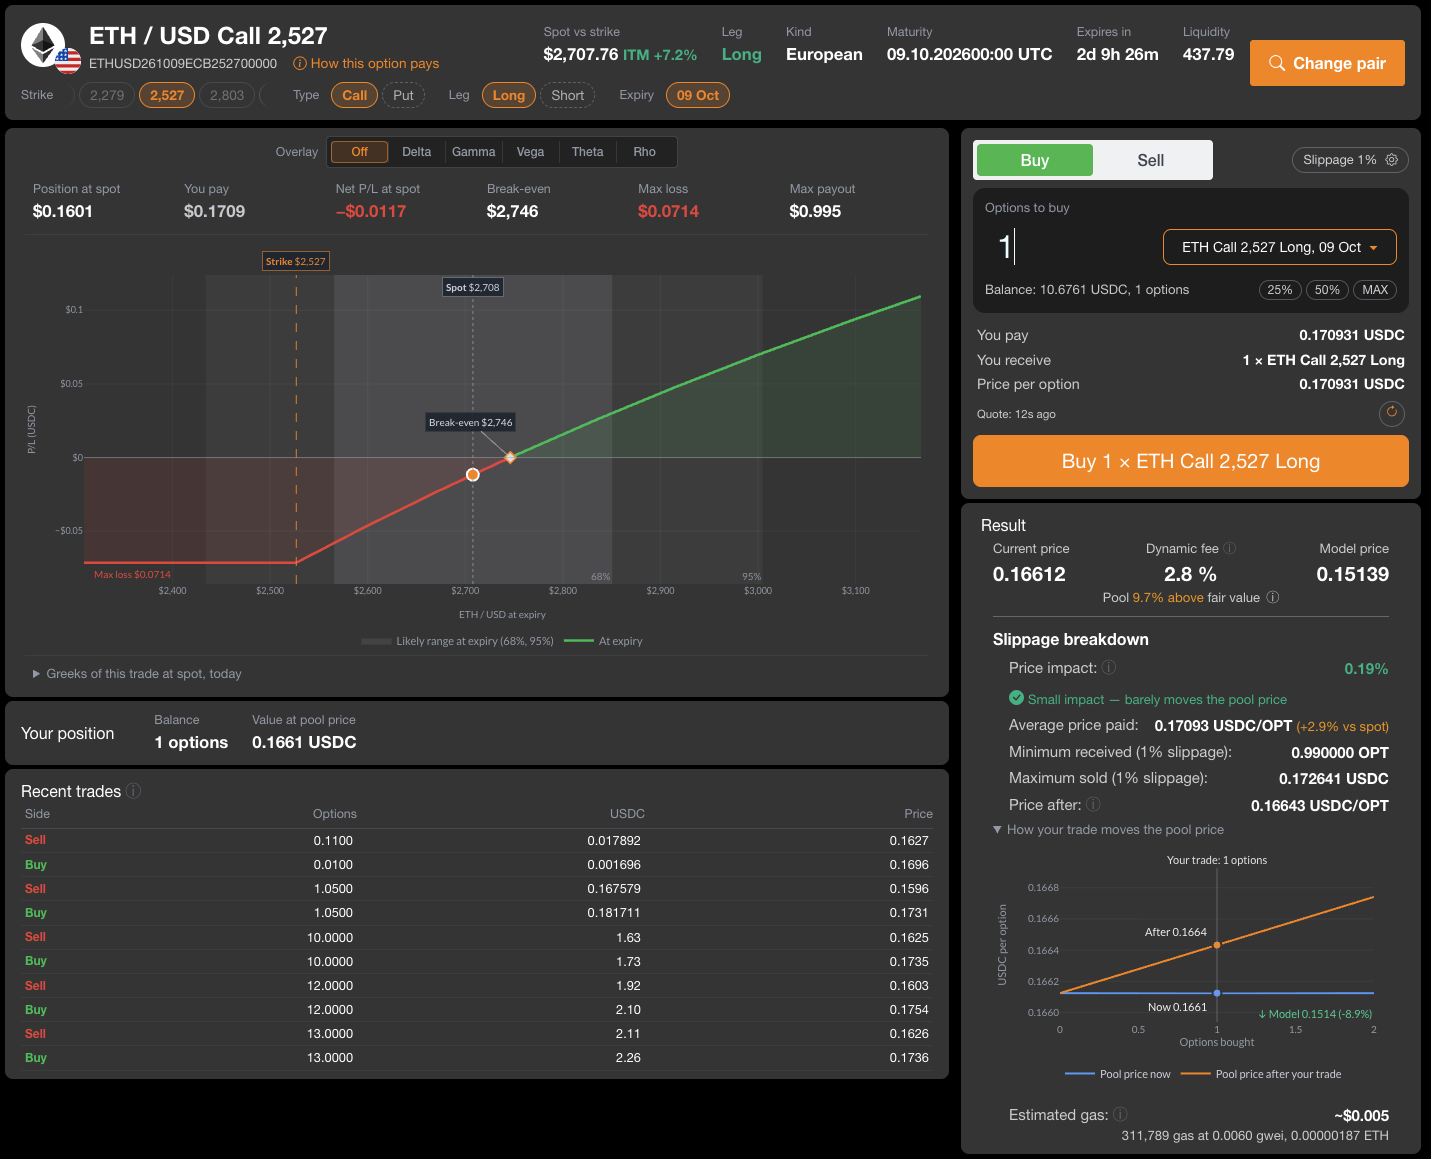Click the Now 0.1661 point on pool chart
Viewport: 1431px width, 1159px height.
coord(1217,993)
